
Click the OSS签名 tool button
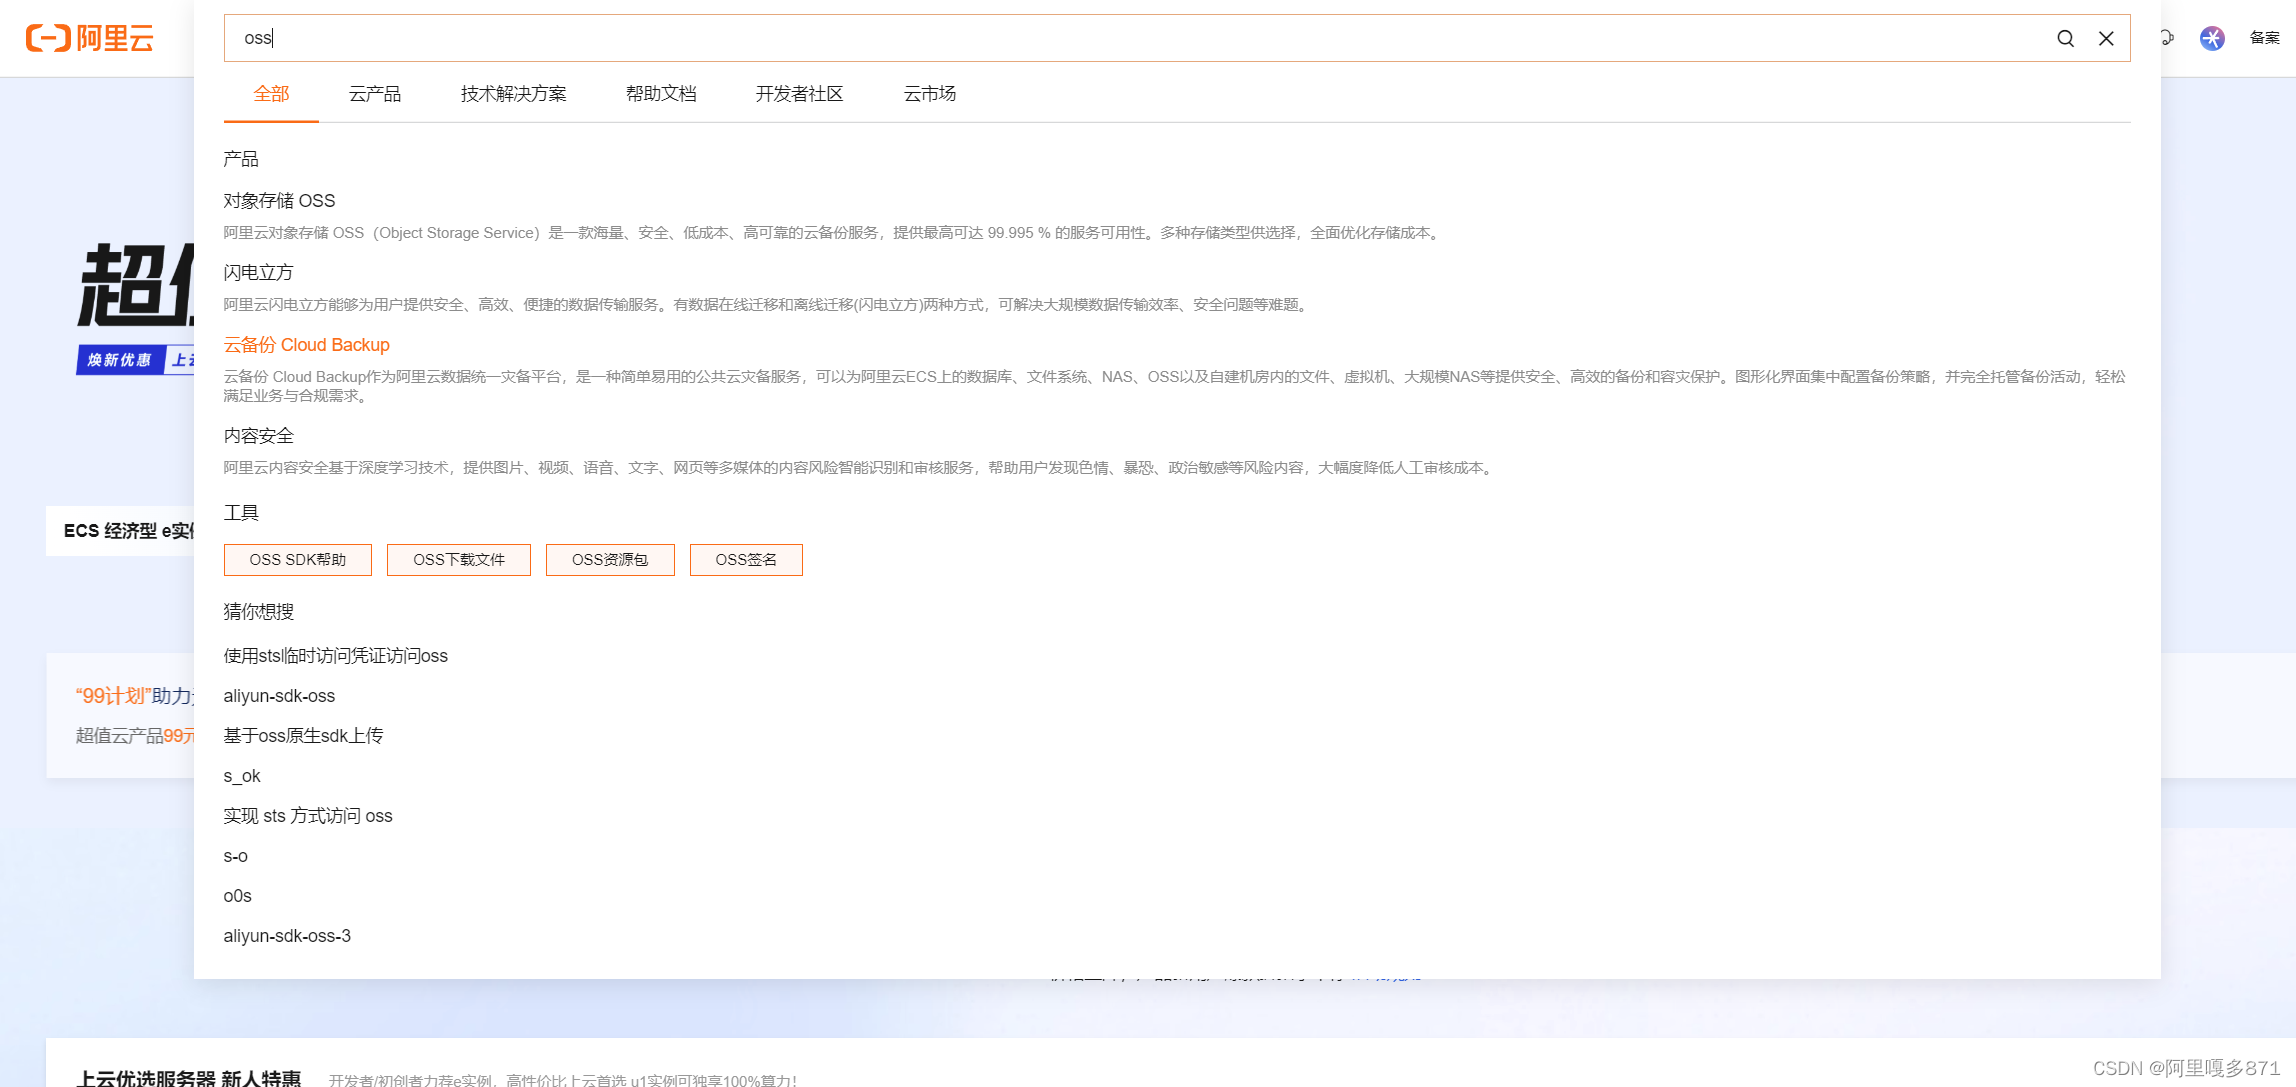click(x=746, y=560)
